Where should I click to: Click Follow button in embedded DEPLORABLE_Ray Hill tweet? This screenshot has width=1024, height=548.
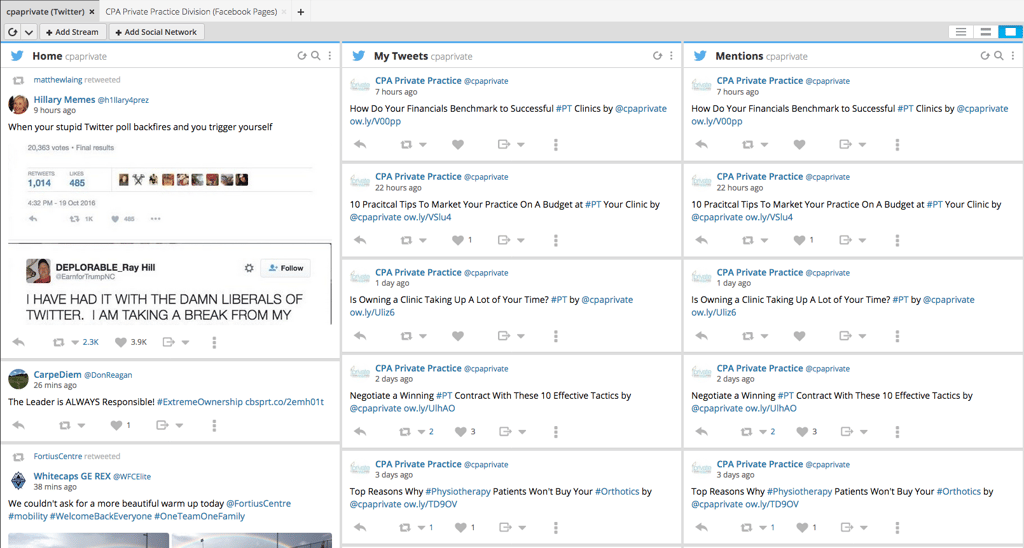pos(286,268)
